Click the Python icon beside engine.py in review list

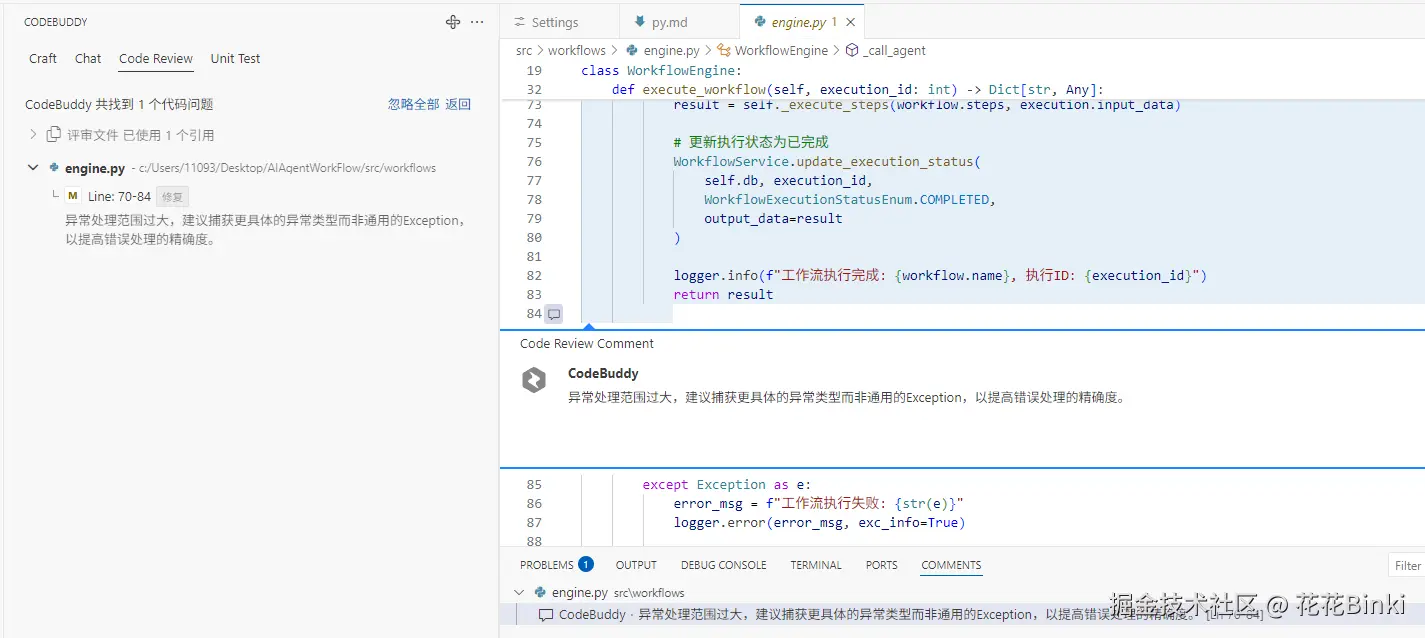(x=54, y=168)
